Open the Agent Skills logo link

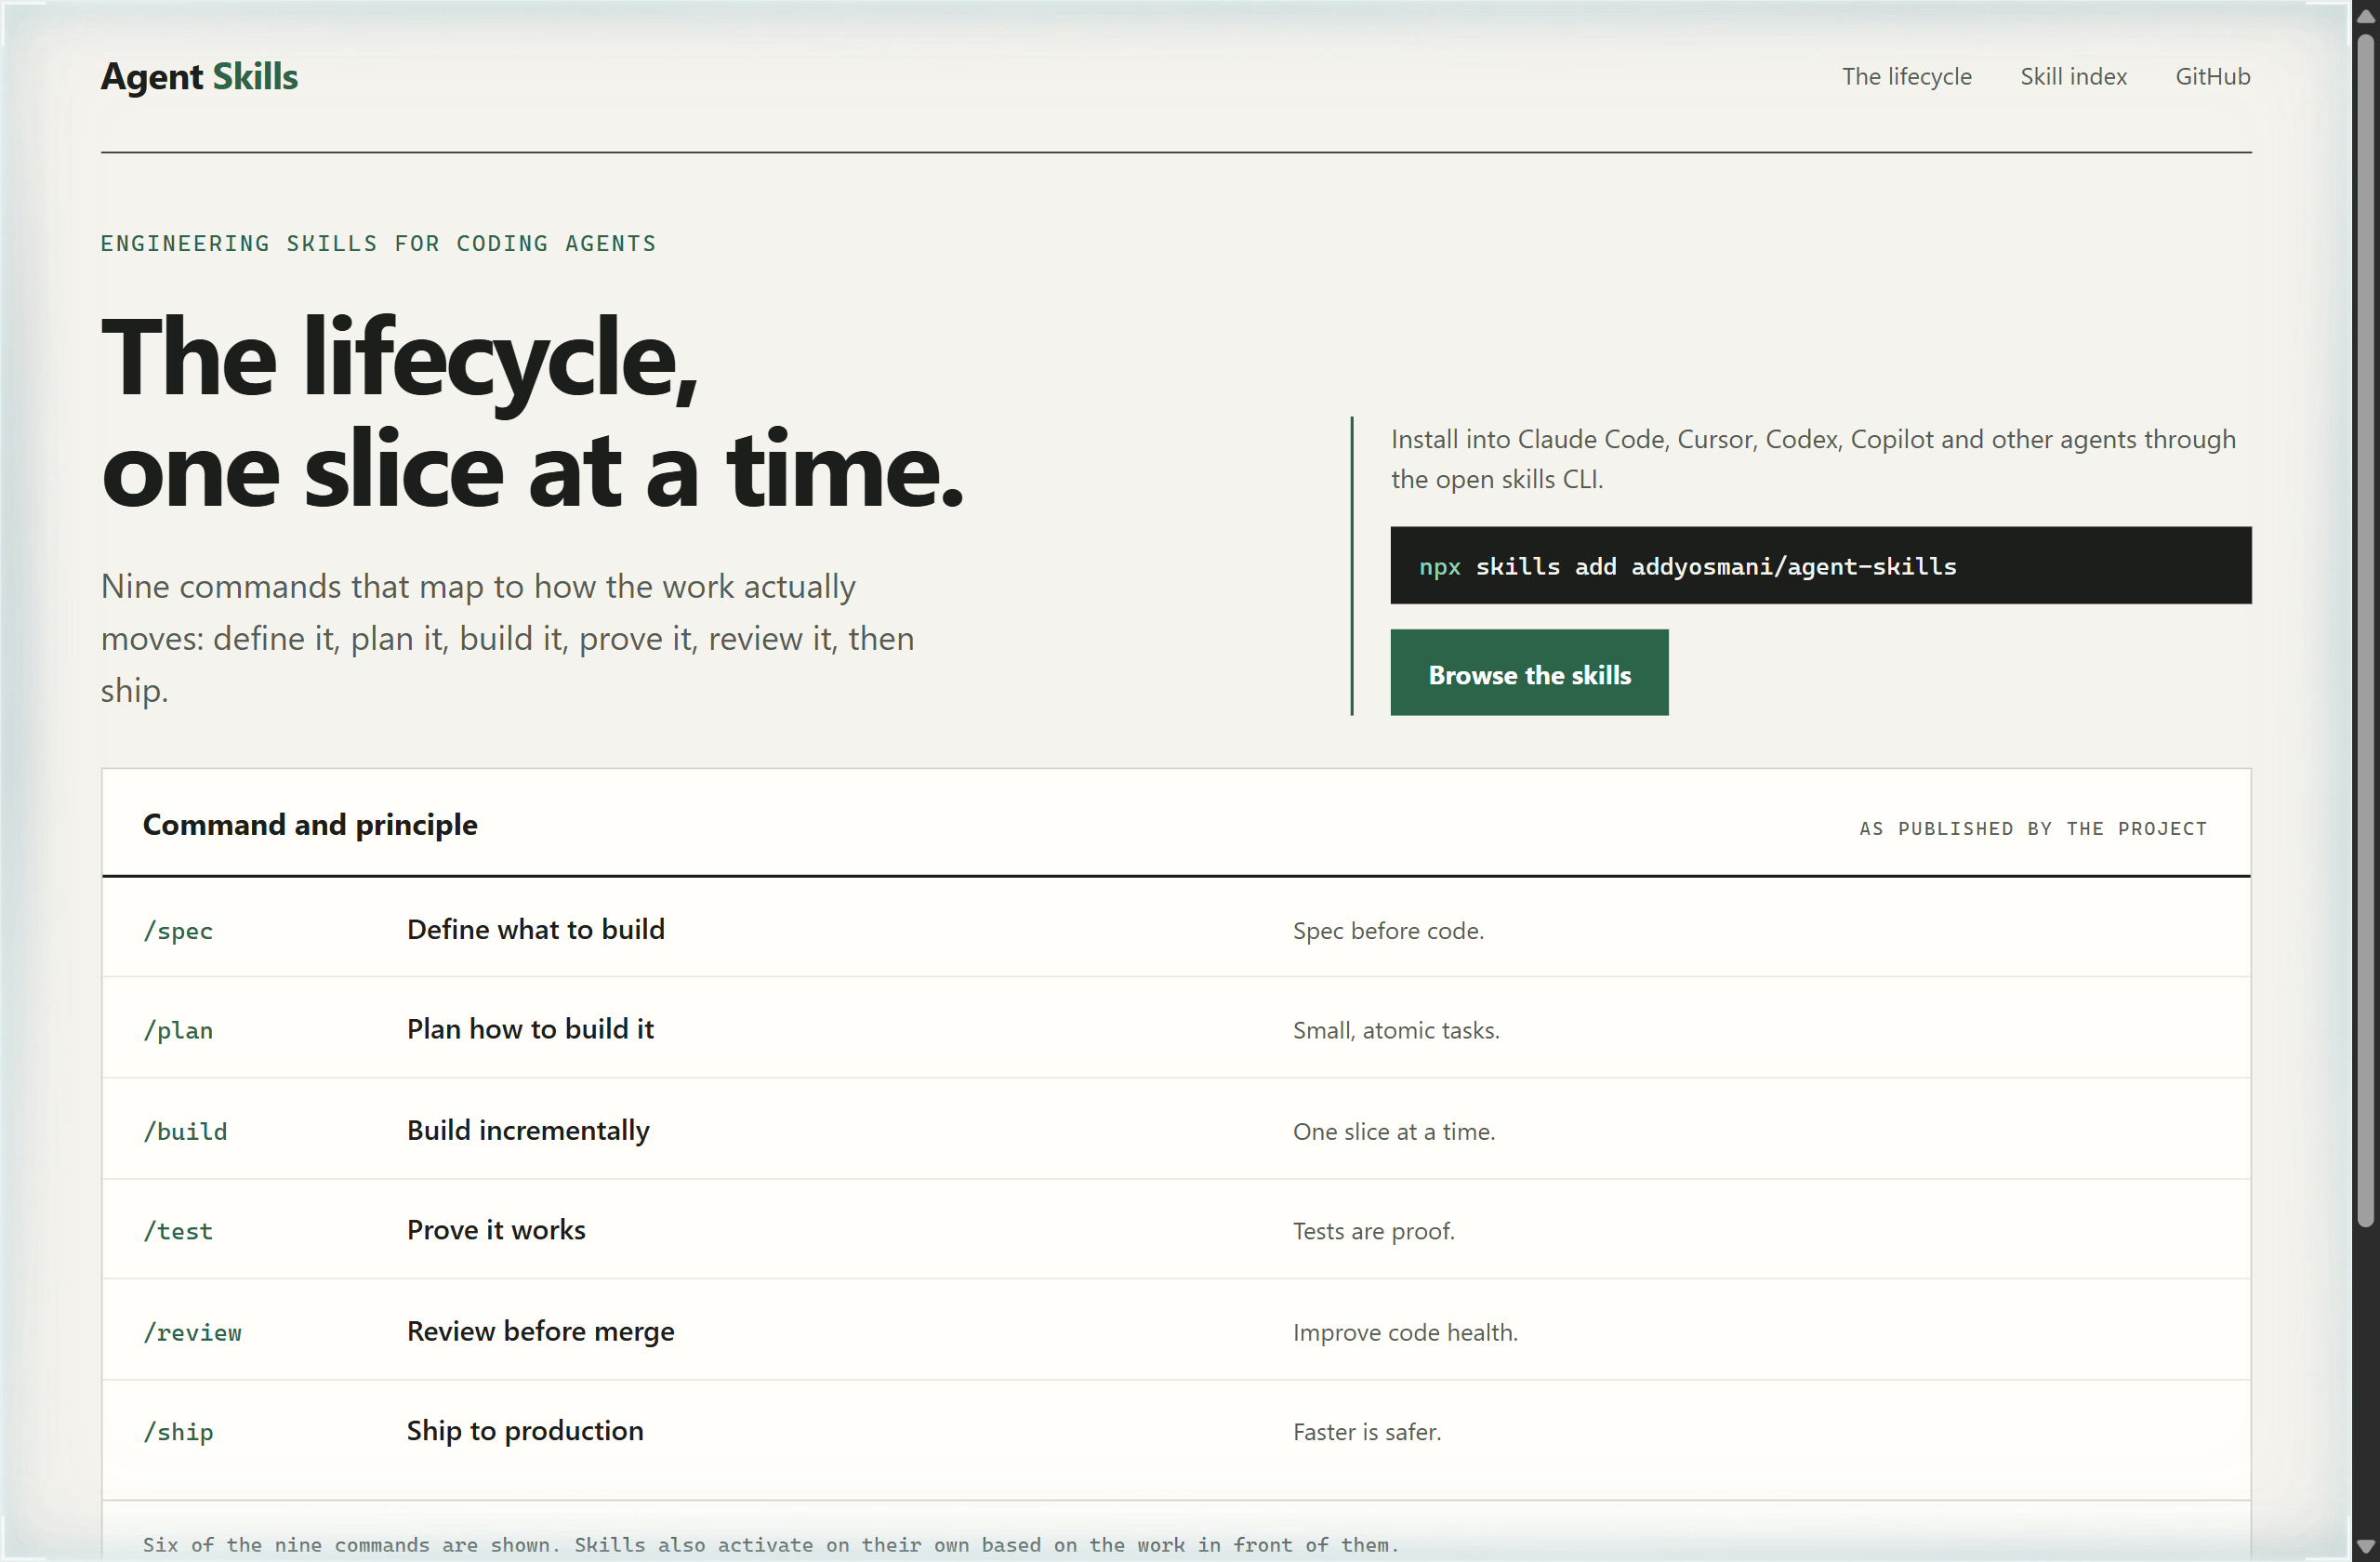click(199, 77)
